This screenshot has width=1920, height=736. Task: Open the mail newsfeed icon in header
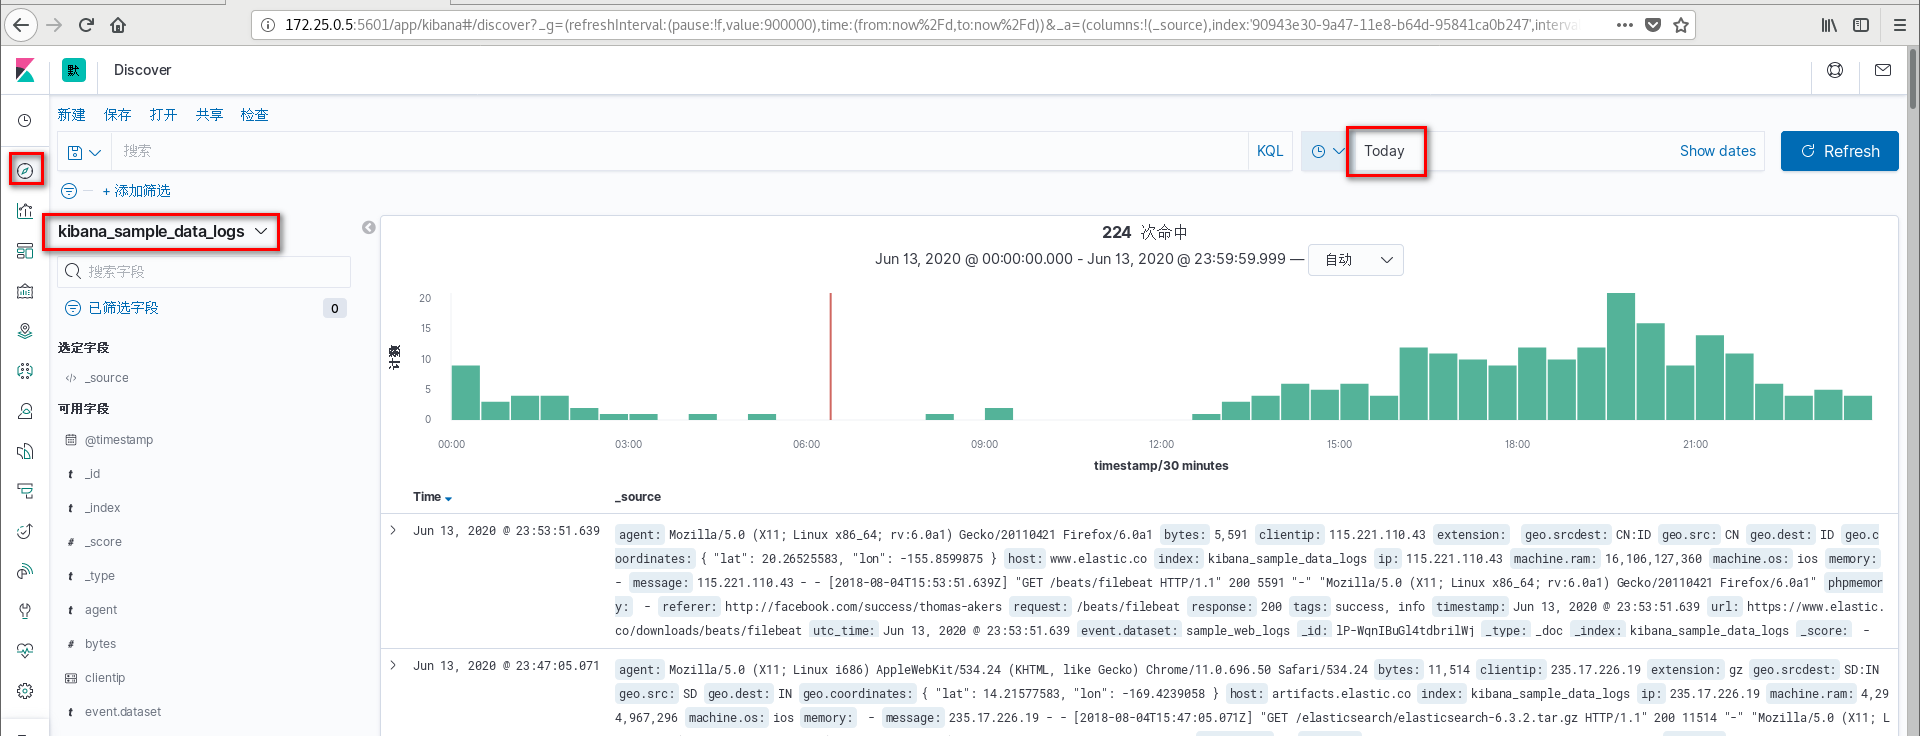point(1883,70)
